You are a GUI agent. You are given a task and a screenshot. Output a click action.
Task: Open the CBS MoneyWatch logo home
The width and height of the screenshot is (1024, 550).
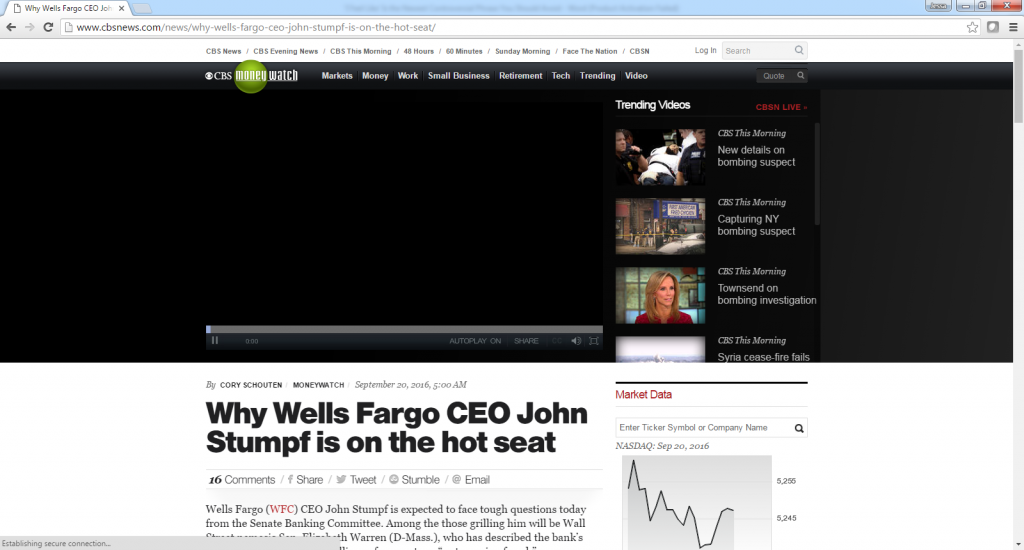tap(251, 76)
